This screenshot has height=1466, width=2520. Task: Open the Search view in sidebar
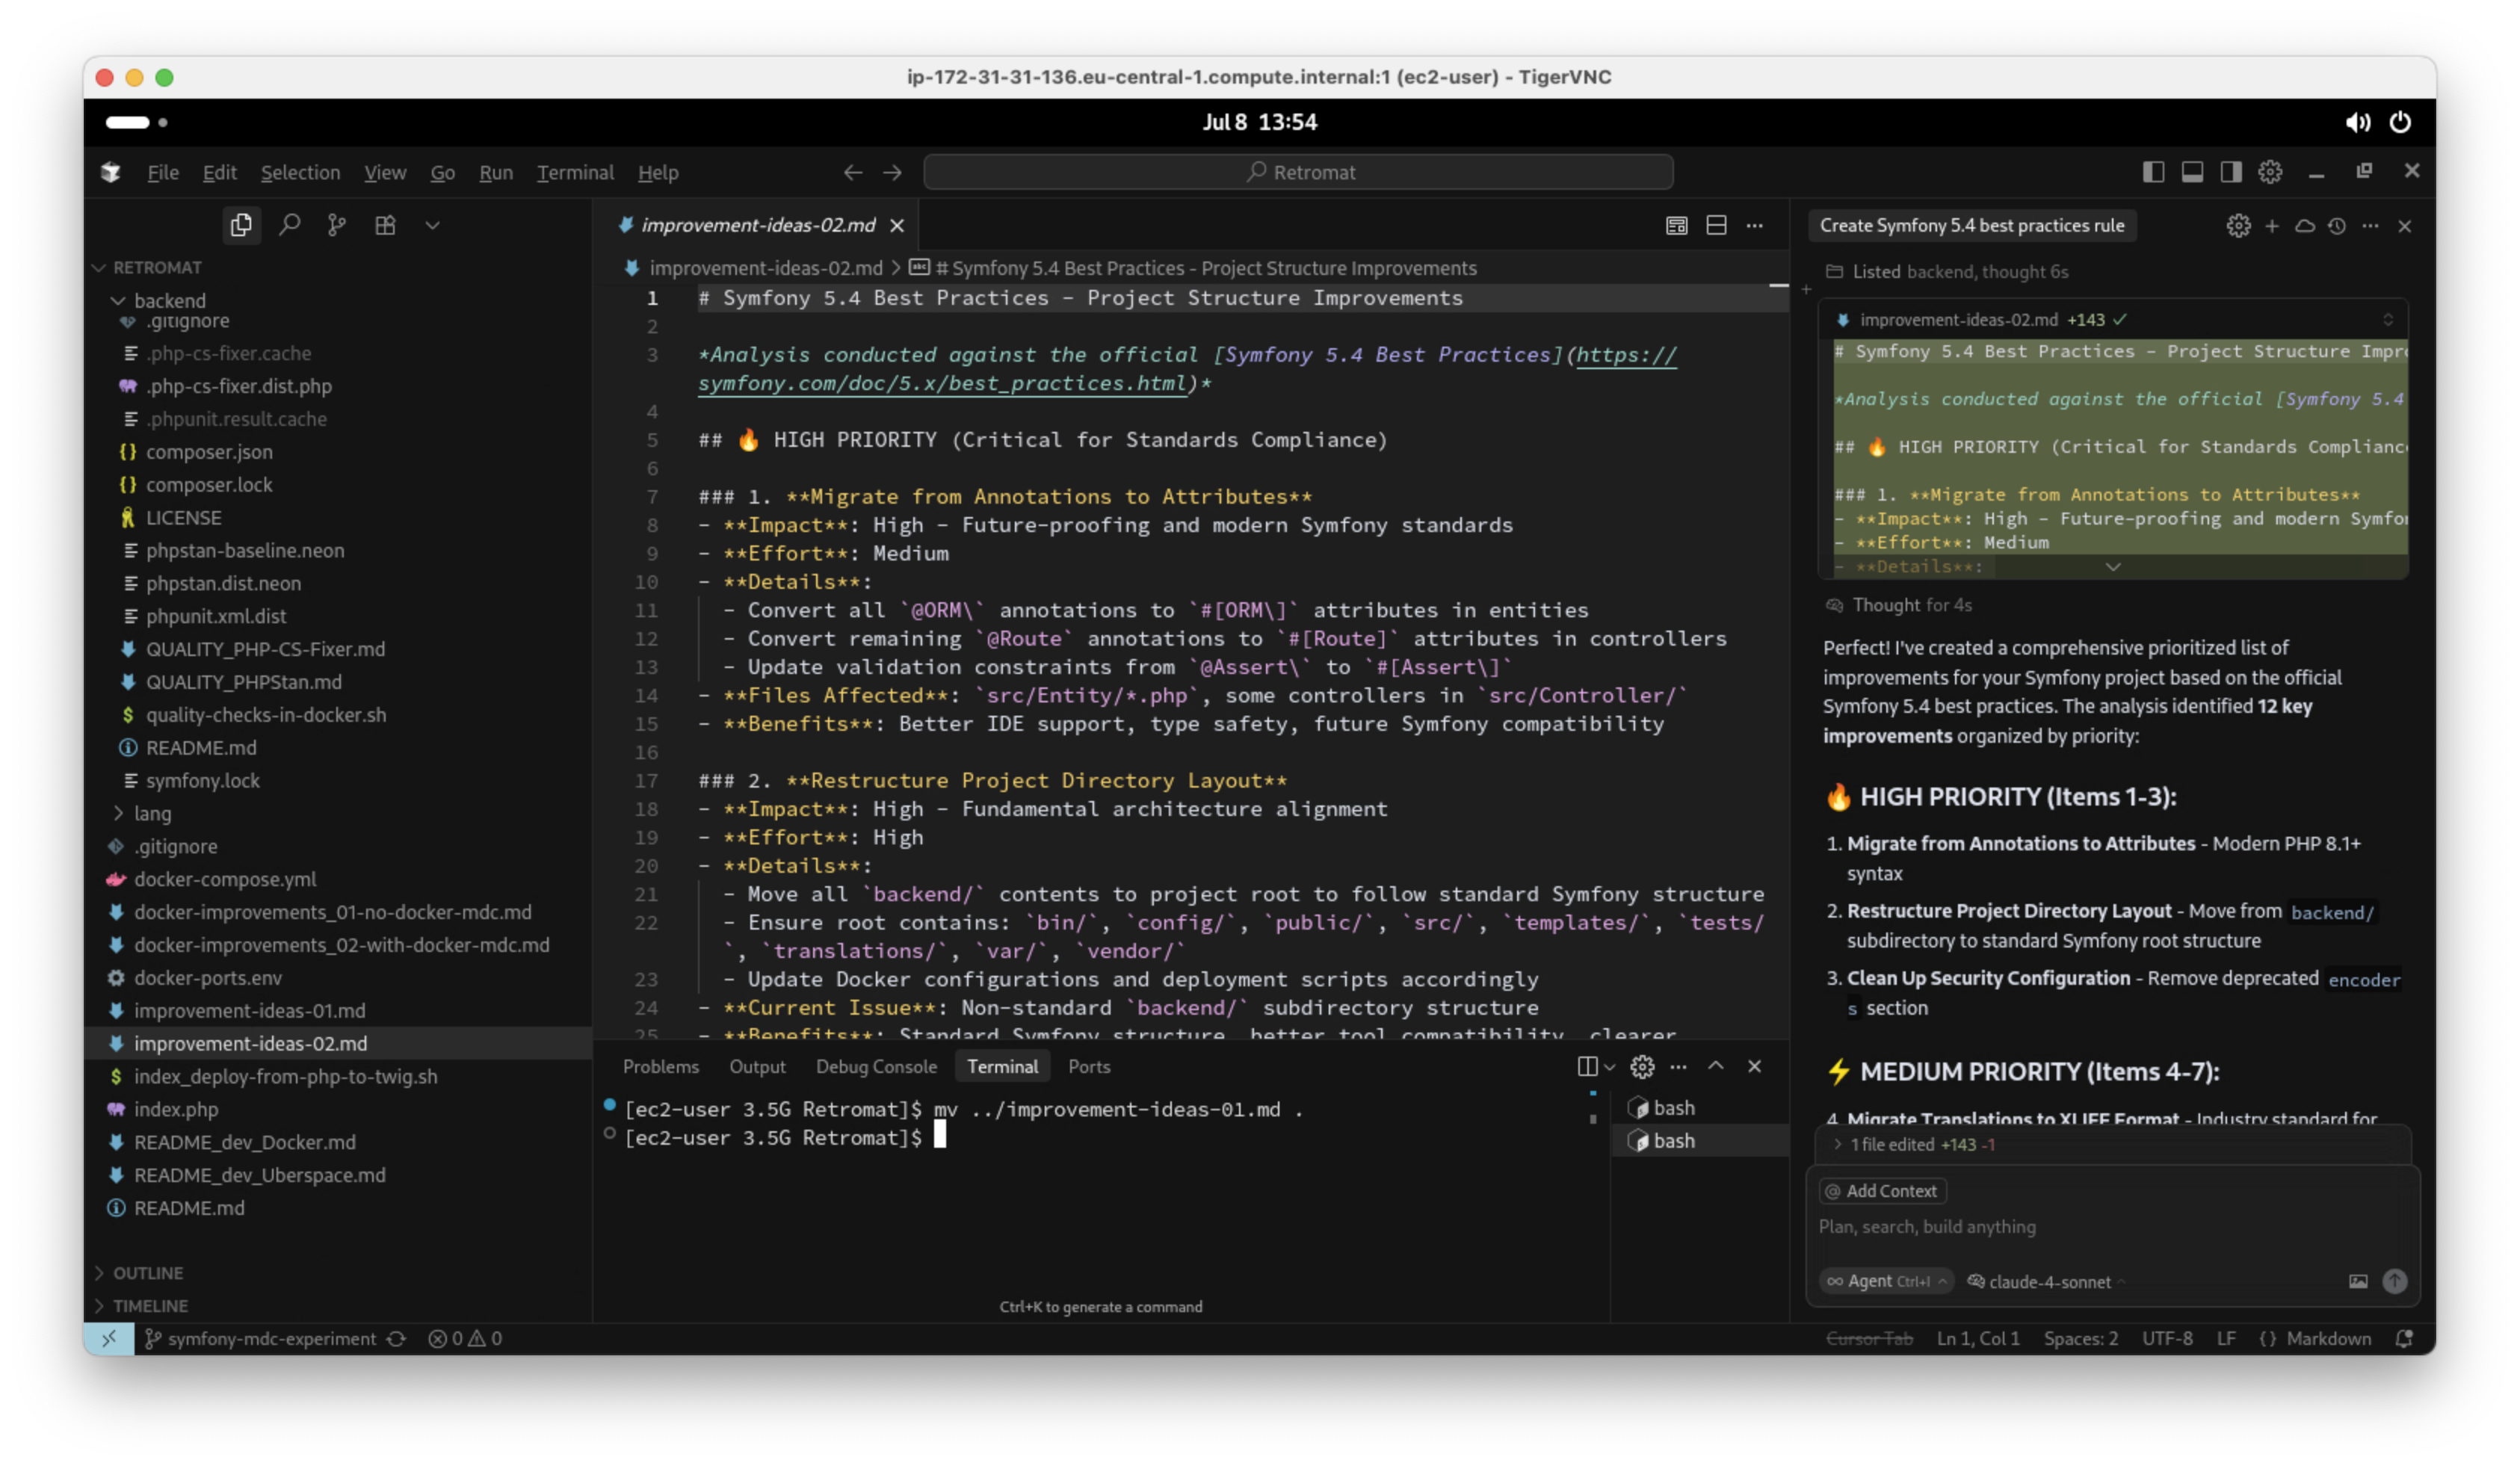(290, 225)
